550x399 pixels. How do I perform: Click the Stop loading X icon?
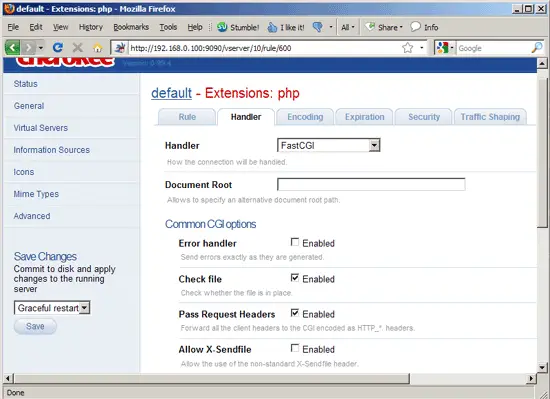78,47
